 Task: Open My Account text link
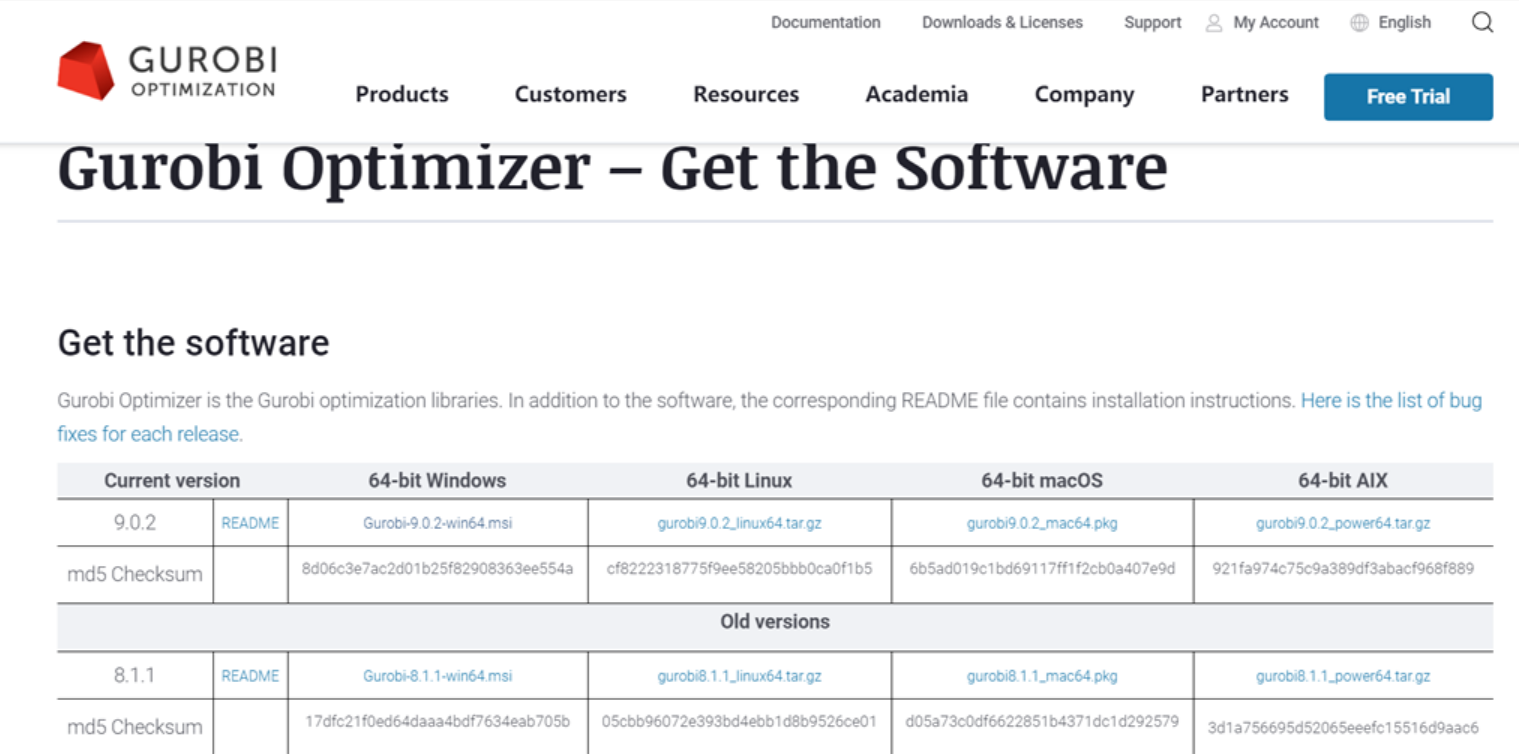[x=1276, y=22]
